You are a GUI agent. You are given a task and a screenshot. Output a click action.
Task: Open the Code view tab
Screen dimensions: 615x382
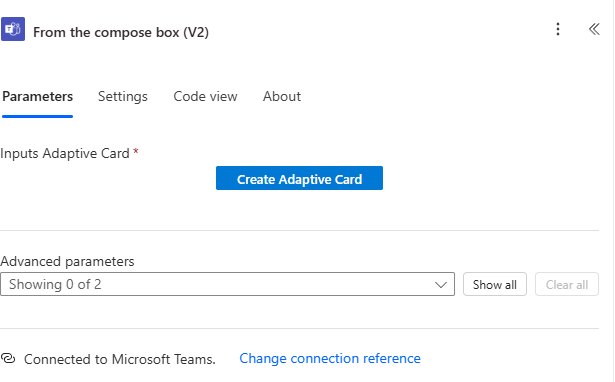(x=206, y=96)
